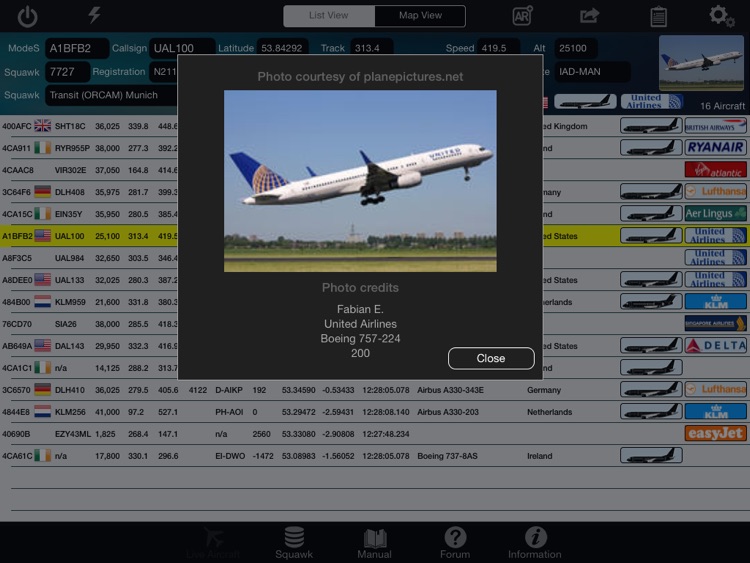This screenshot has height=563, width=750.
Task: Select the Squawk field 7727
Action: [67, 72]
